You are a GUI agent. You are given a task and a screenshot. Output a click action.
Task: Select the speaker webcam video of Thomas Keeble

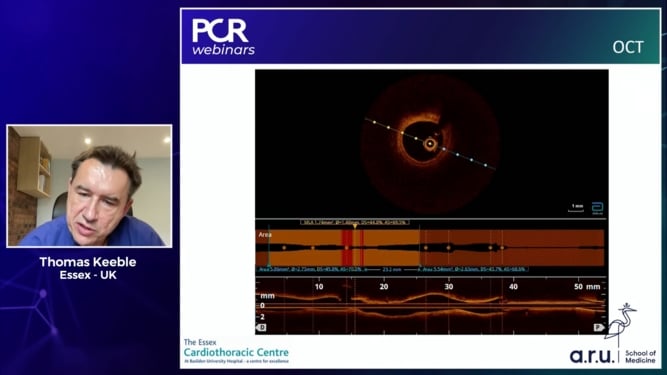[x=89, y=186]
